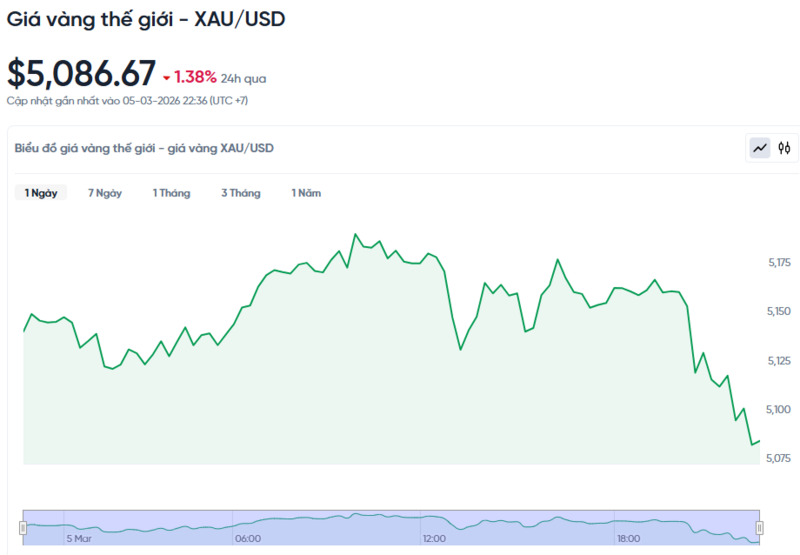The width and height of the screenshot is (800, 555).
Task: Click the 5 Mar label in navigator
Action: [x=79, y=539]
